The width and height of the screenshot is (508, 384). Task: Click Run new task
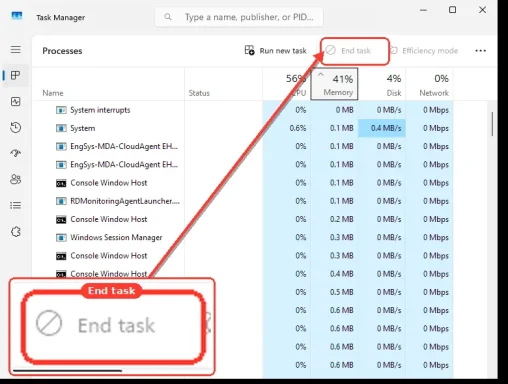pos(276,51)
